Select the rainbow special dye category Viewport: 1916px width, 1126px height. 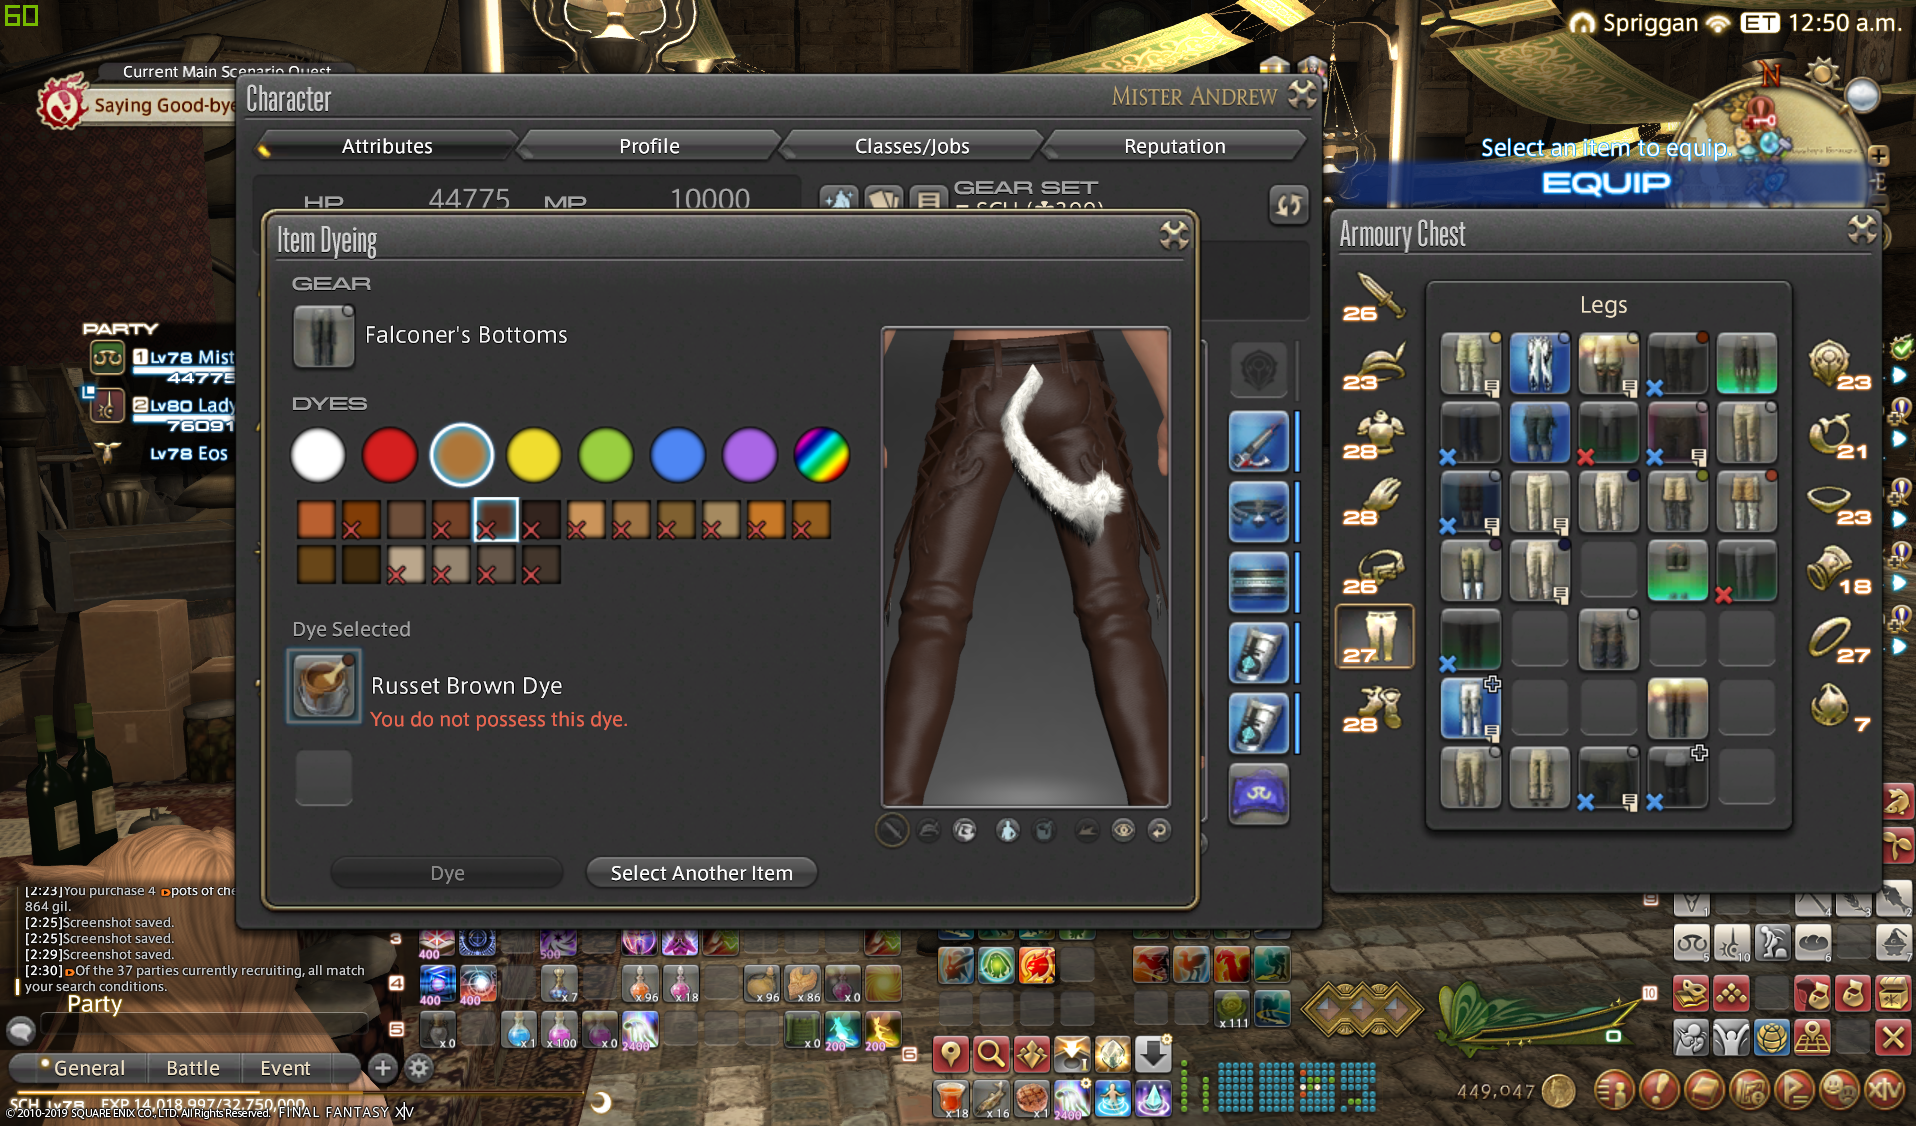(x=822, y=455)
